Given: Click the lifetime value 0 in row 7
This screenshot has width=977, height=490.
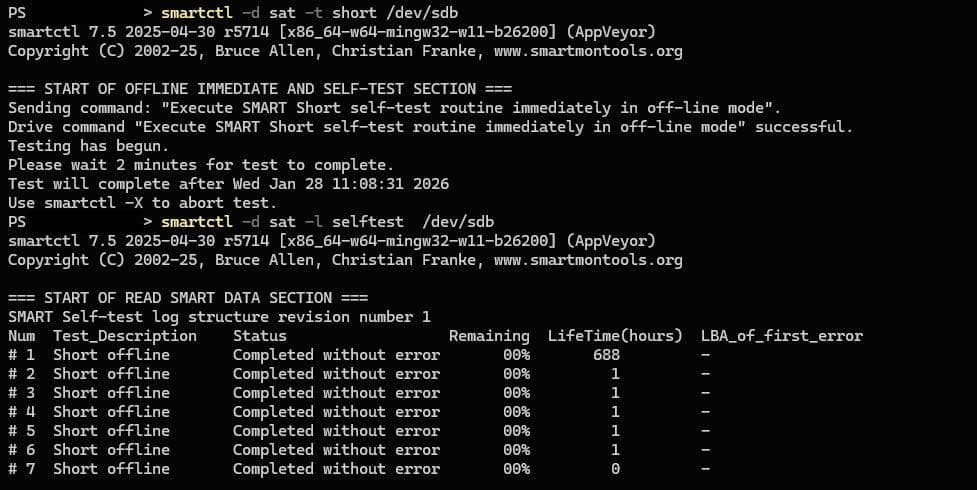Looking at the screenshot, I should coord(615,469).
